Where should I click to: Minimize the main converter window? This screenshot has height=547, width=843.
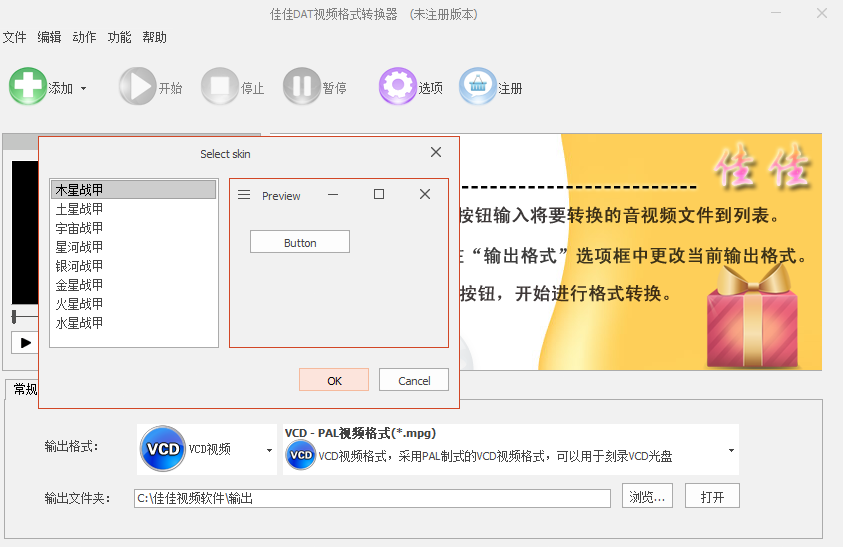pyautogui.click(x=776, y=13)
